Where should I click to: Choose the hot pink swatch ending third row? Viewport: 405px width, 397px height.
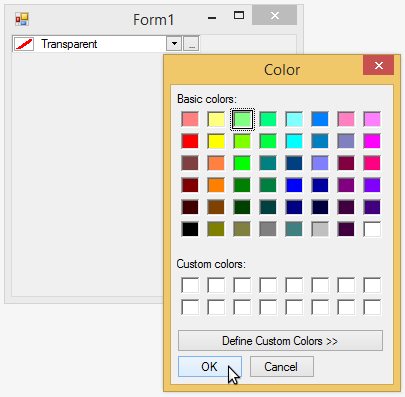[372, 163]
